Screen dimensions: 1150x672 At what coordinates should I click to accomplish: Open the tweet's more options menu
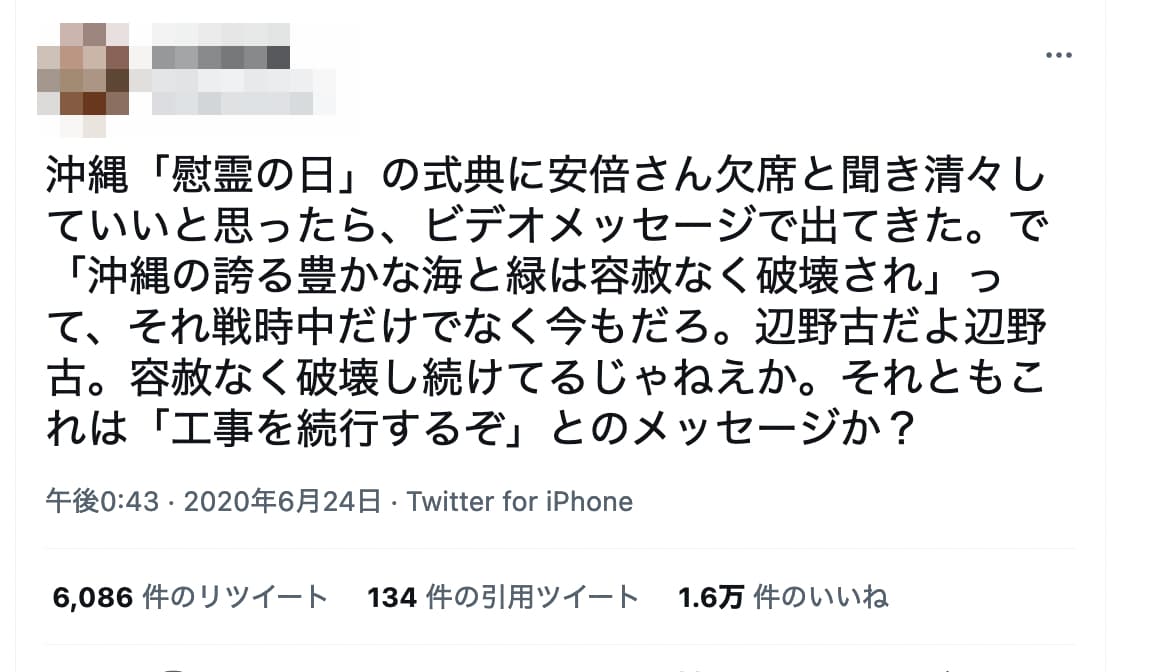pyautogui.click(x=1058, y=55)
